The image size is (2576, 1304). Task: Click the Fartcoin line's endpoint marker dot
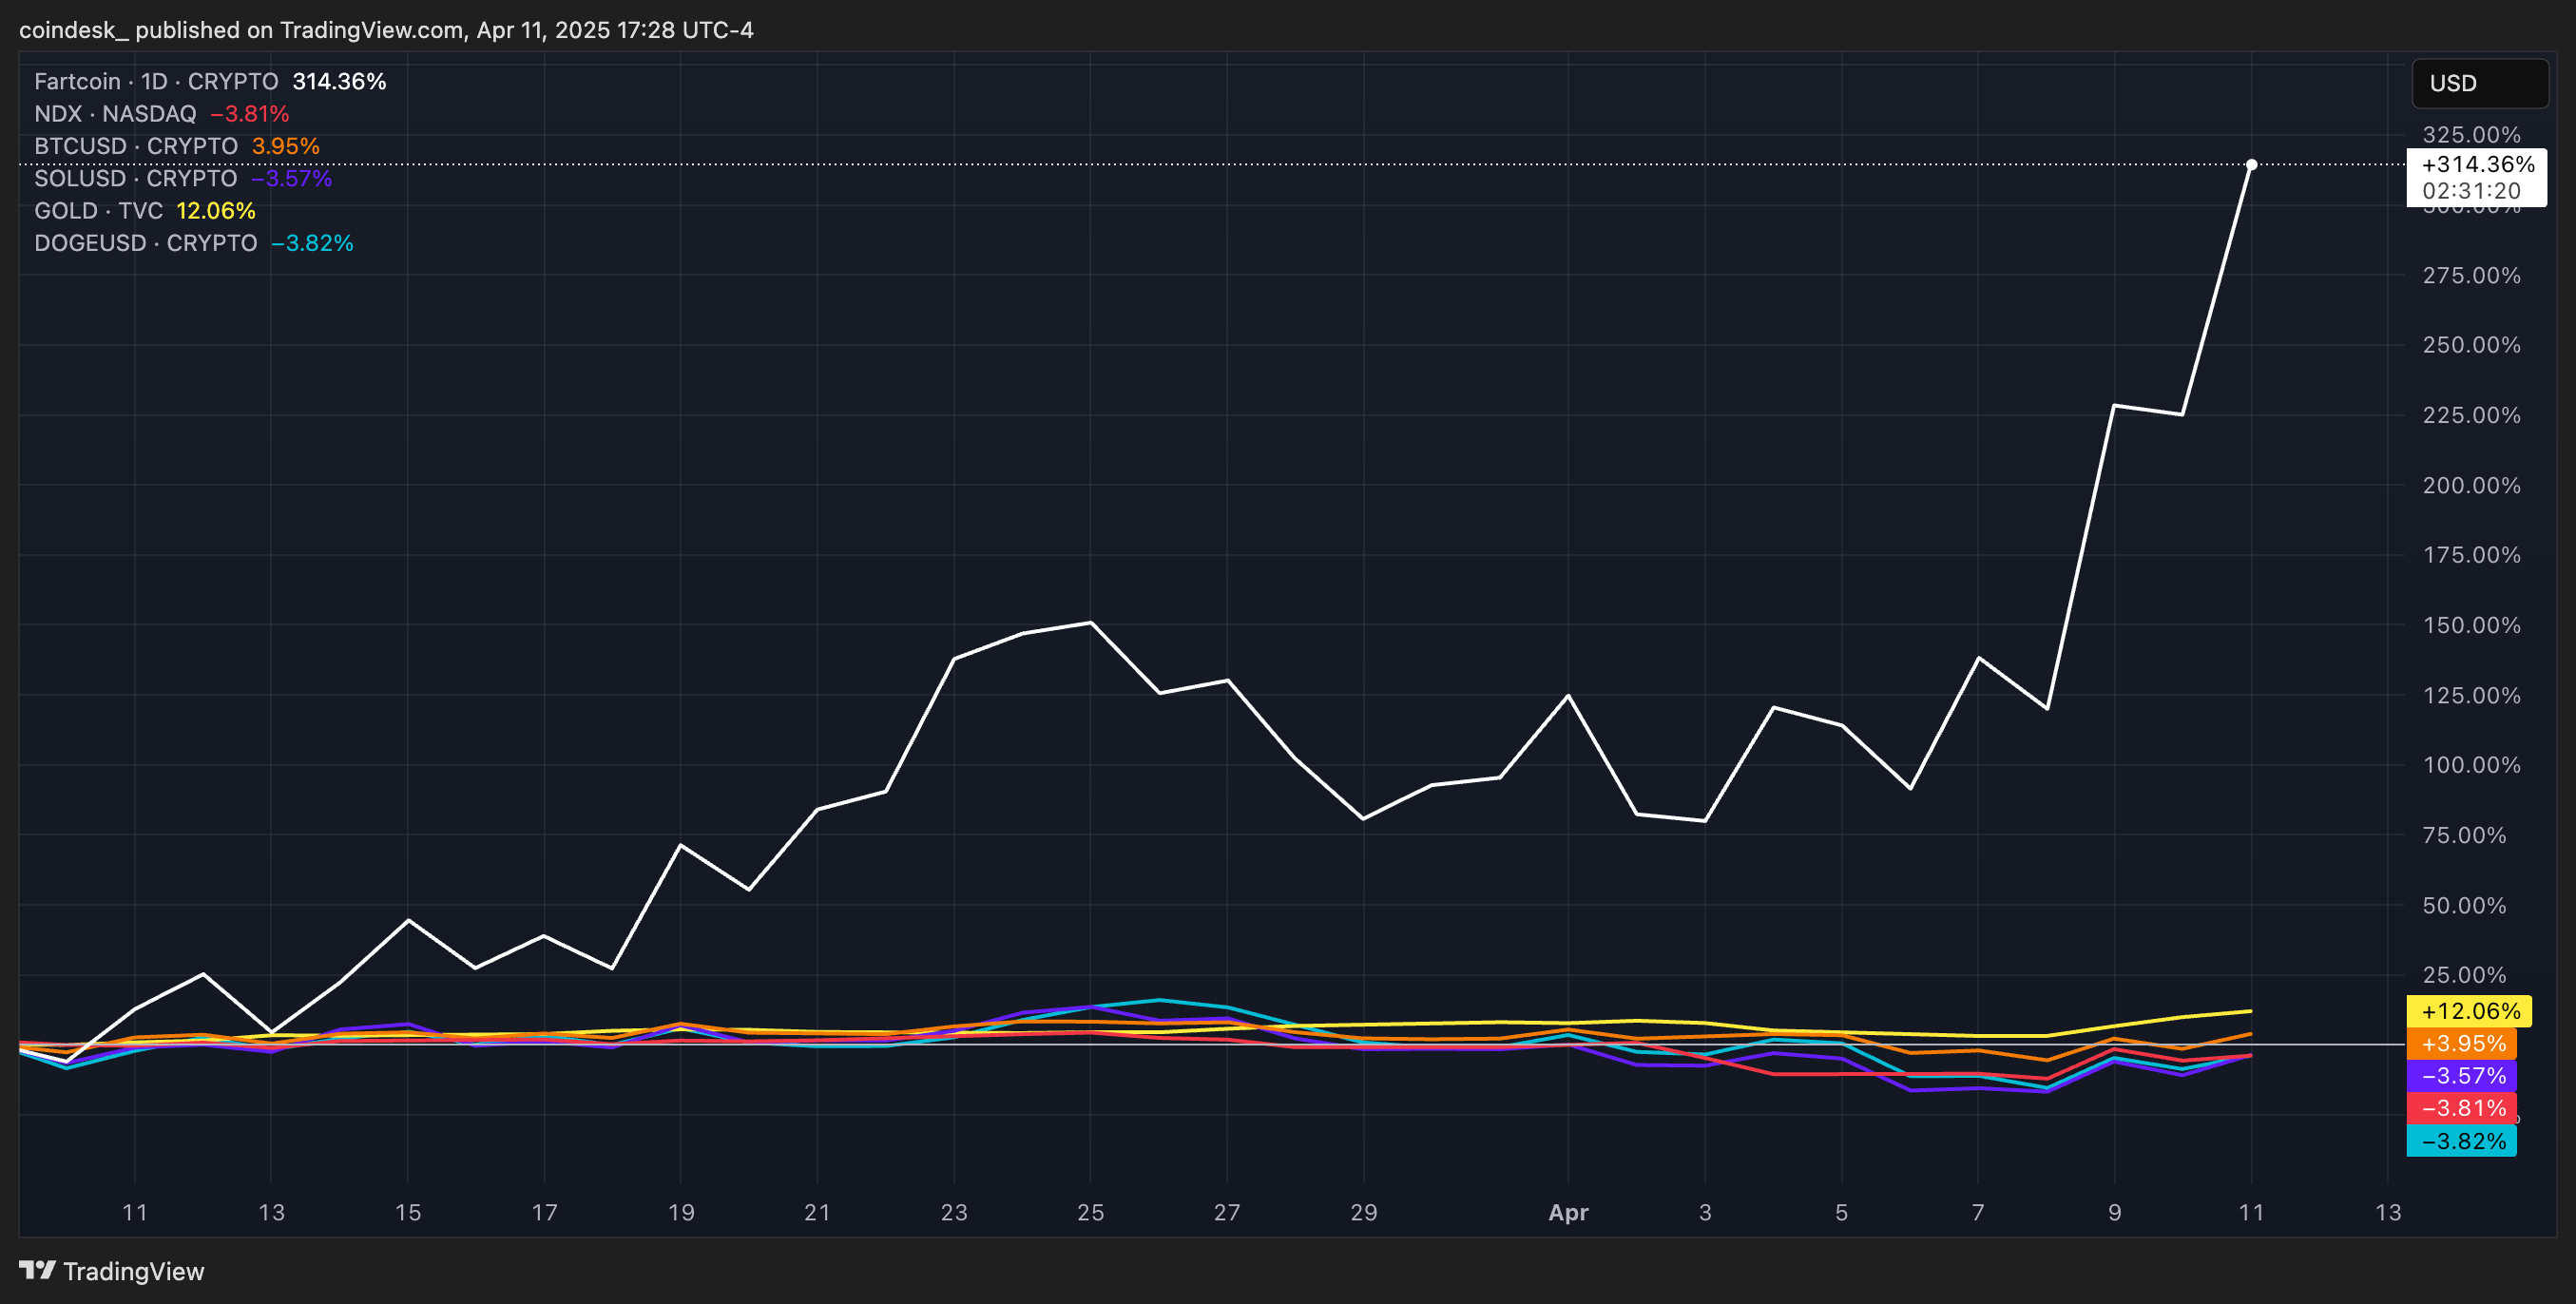click(2251, 165)
